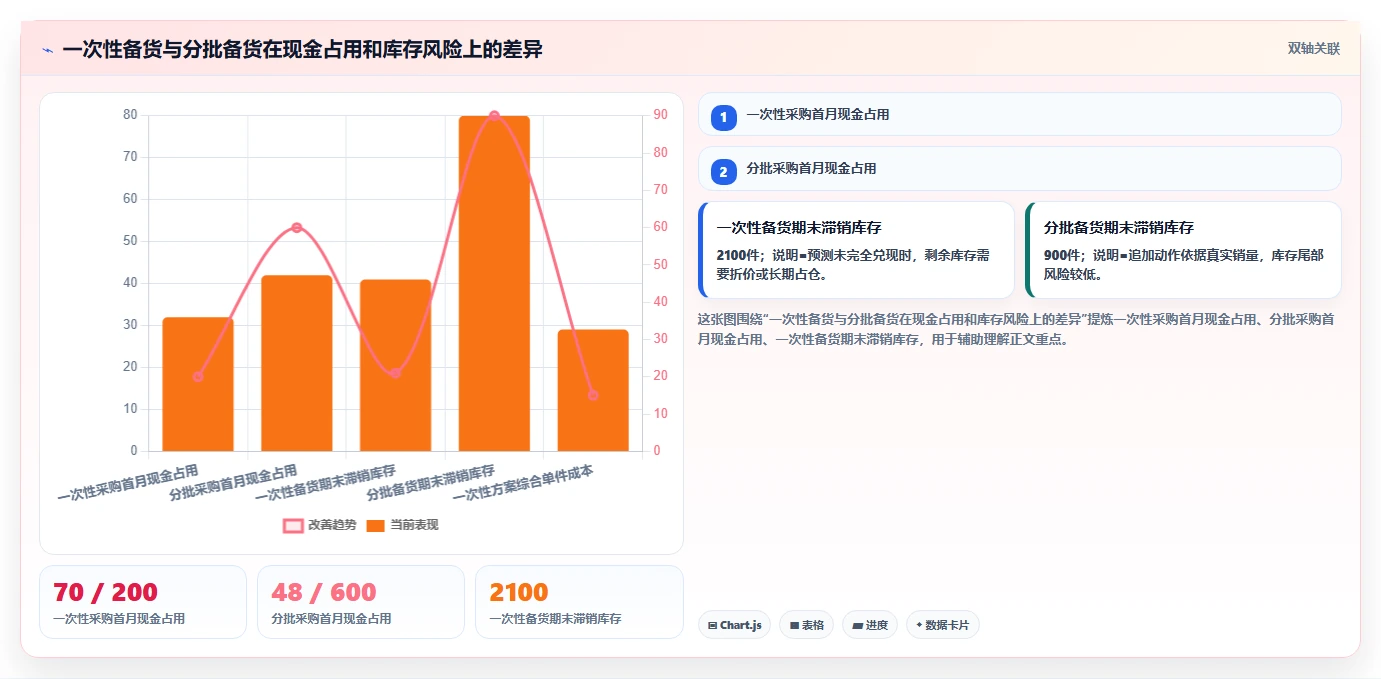Screen dimensions: 1381x679
Task: Click the number 1 badge icon
Action: (x=723, y=118)
